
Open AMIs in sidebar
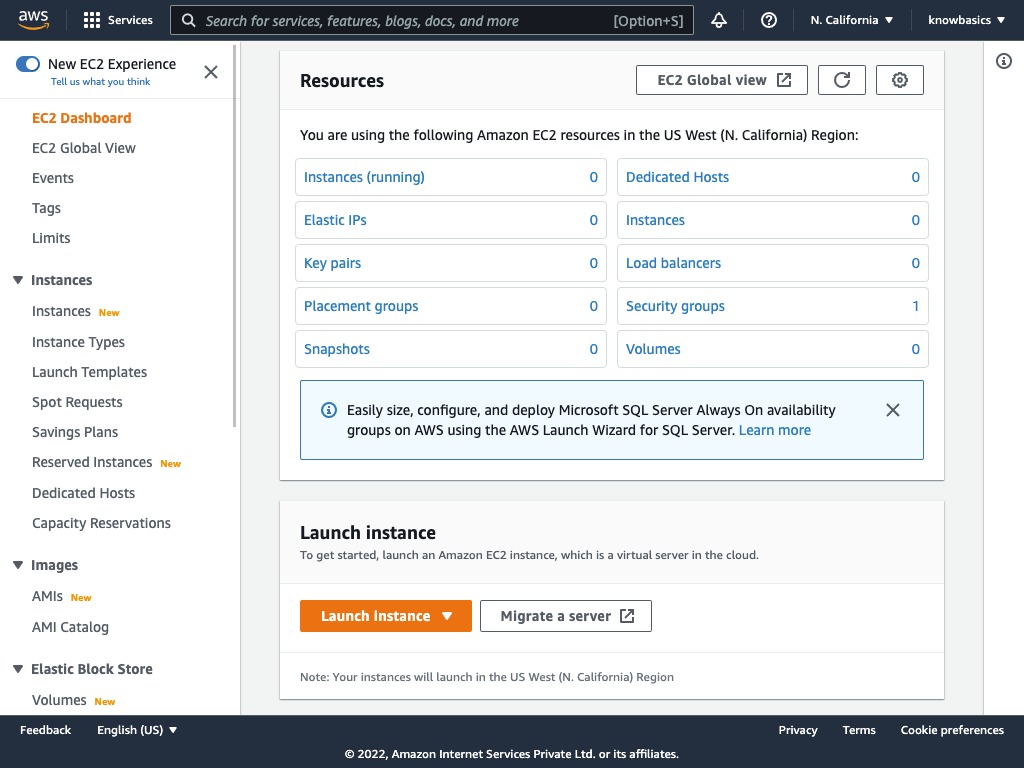(48, 596)
